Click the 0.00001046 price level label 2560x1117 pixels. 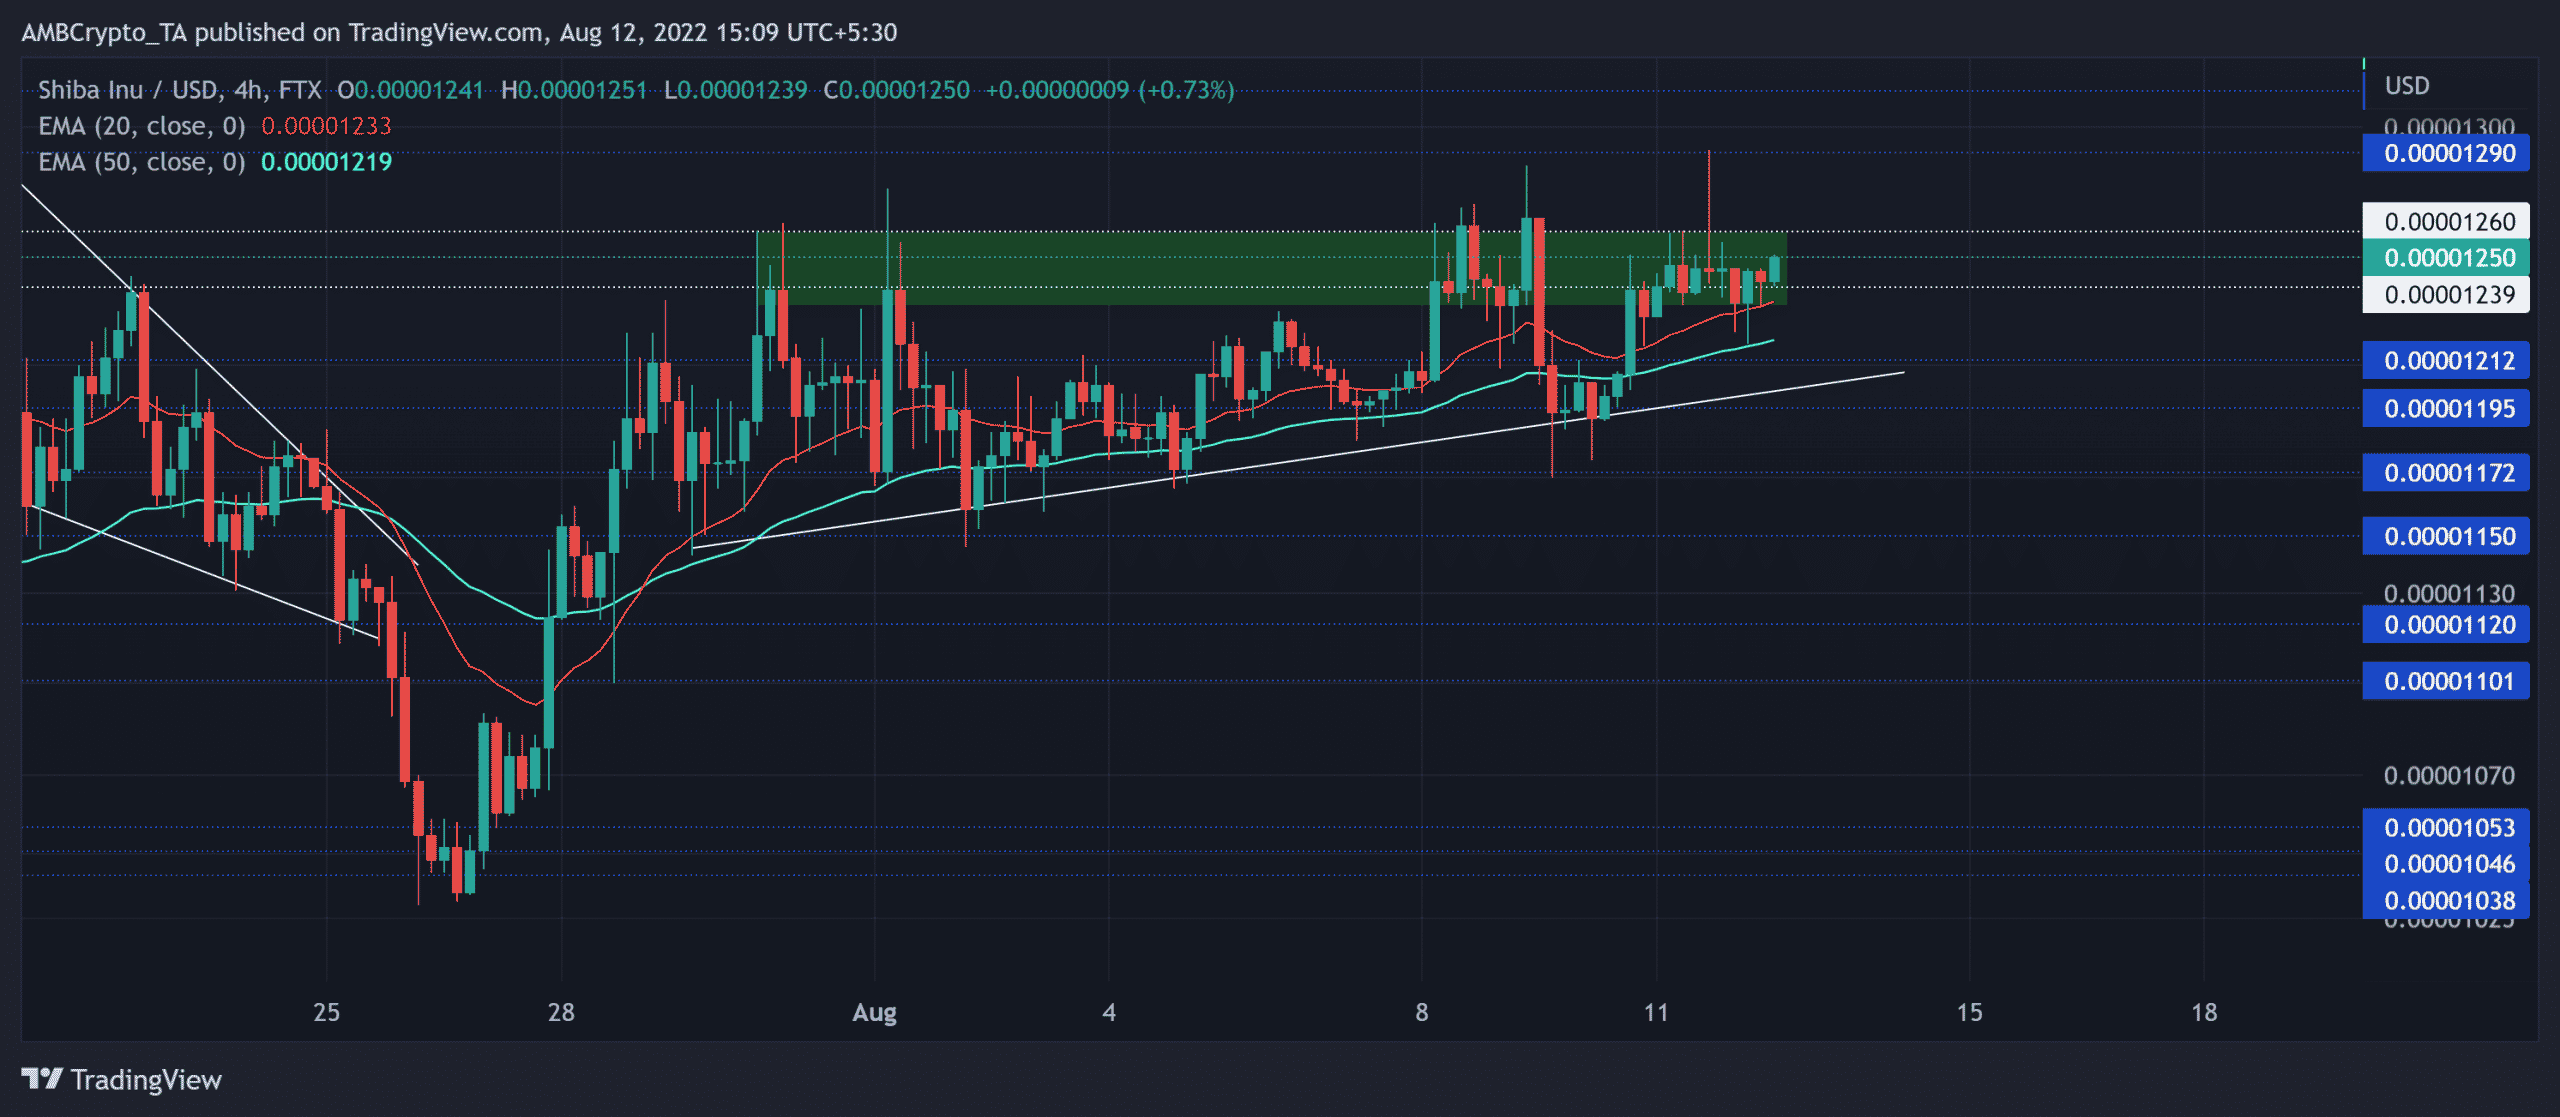click(2446, 864)
